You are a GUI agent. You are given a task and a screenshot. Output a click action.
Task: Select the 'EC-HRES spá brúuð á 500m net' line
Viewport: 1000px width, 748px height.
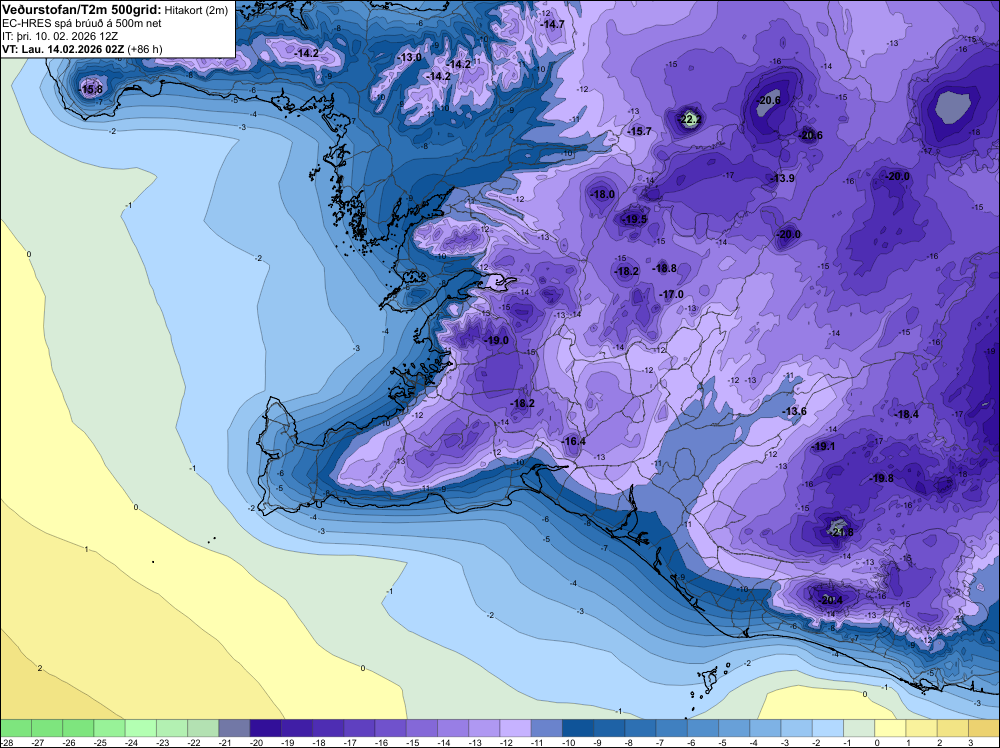[x=82, y=24]
